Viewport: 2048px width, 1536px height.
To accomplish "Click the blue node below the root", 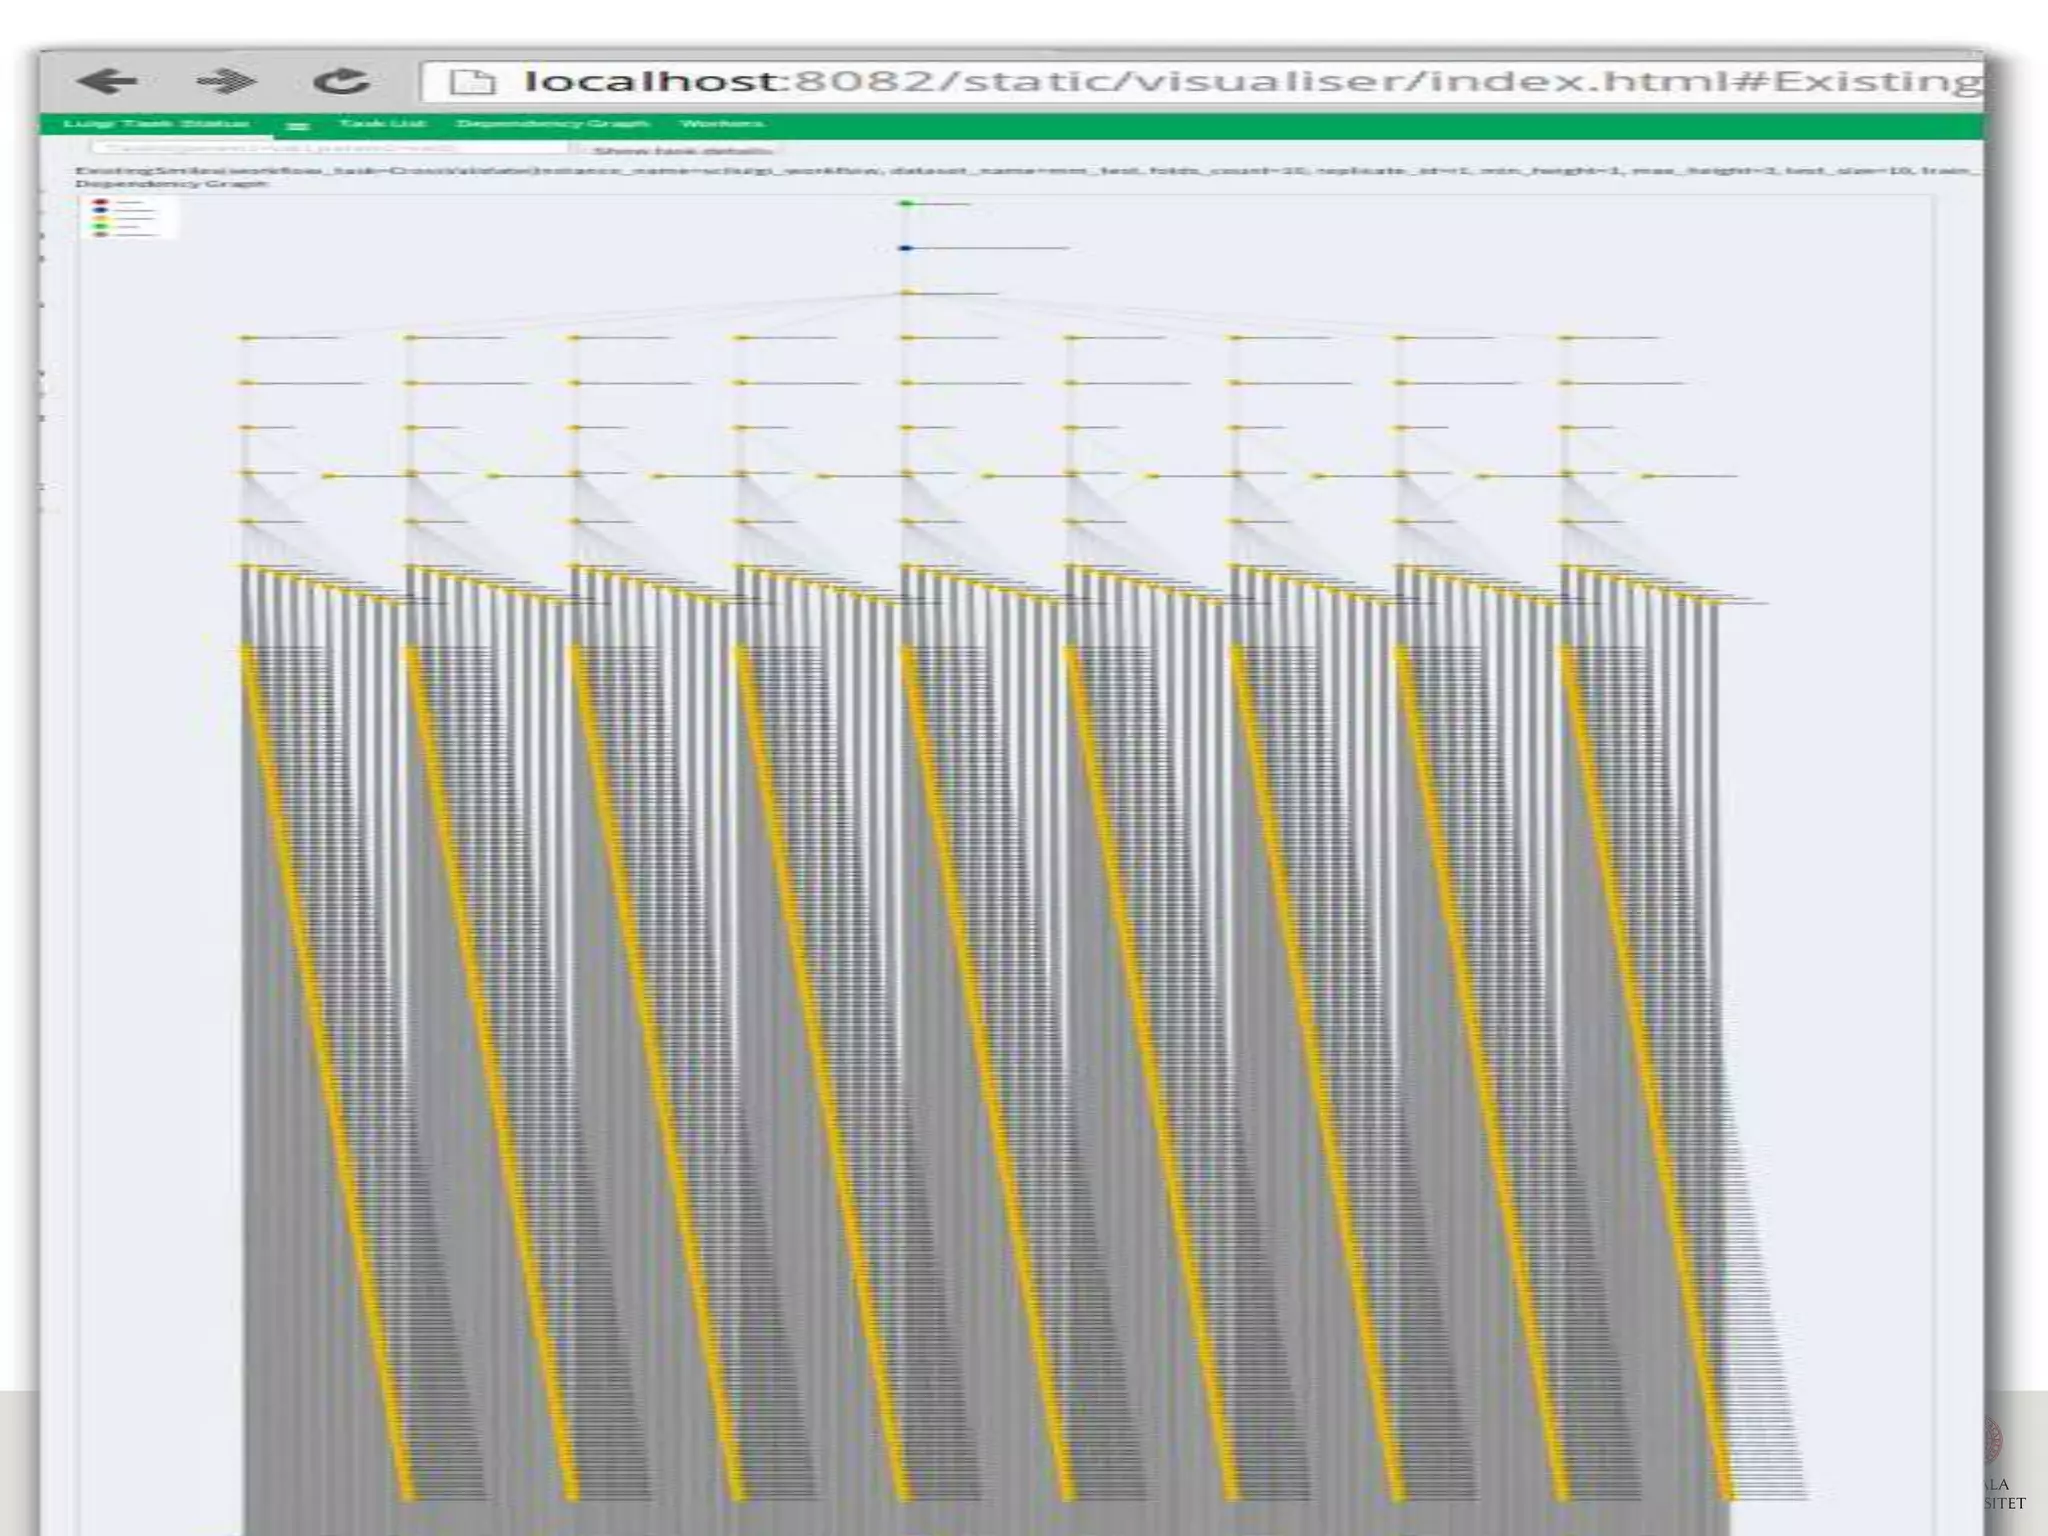I will (x=906, y=248).
